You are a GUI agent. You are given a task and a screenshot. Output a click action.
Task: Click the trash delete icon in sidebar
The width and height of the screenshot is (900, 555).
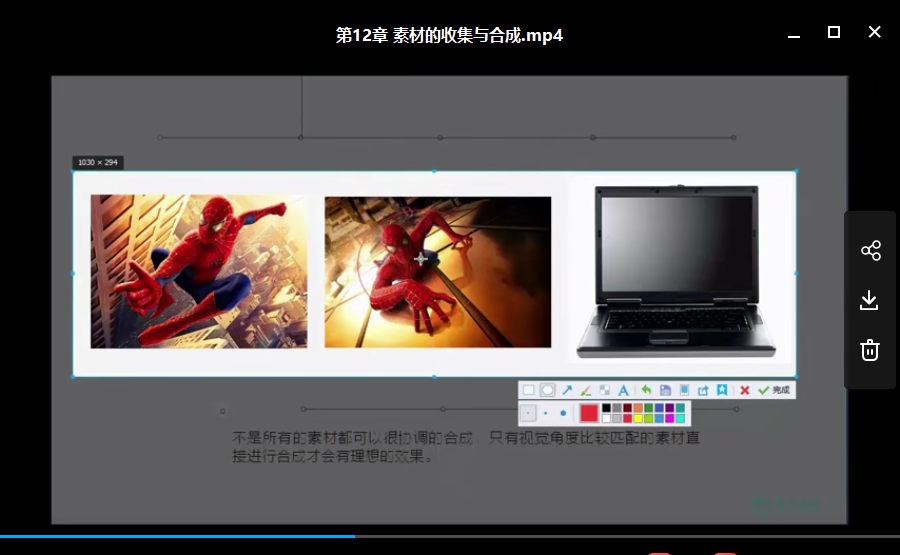(870, 350)
